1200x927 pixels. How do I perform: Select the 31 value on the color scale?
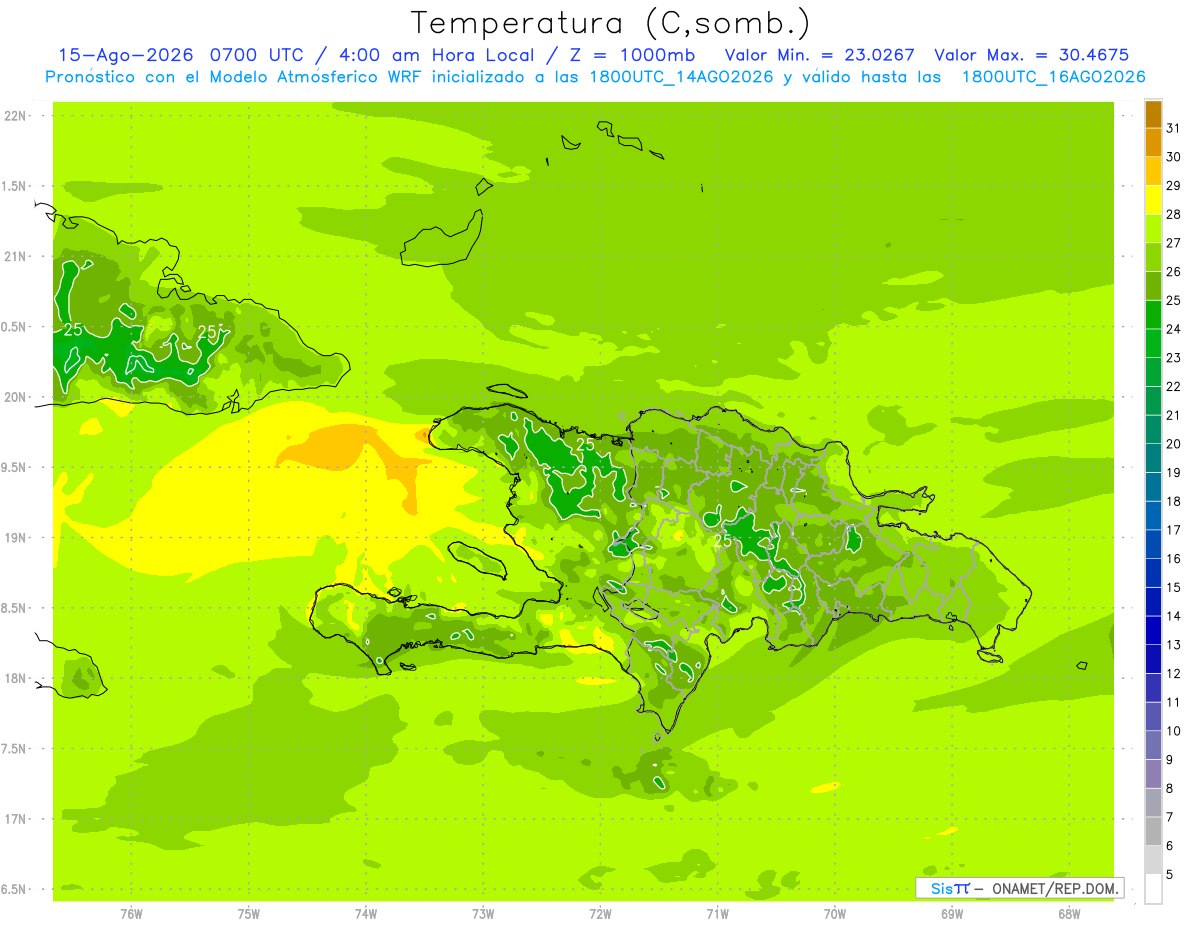pos(1174,128)
